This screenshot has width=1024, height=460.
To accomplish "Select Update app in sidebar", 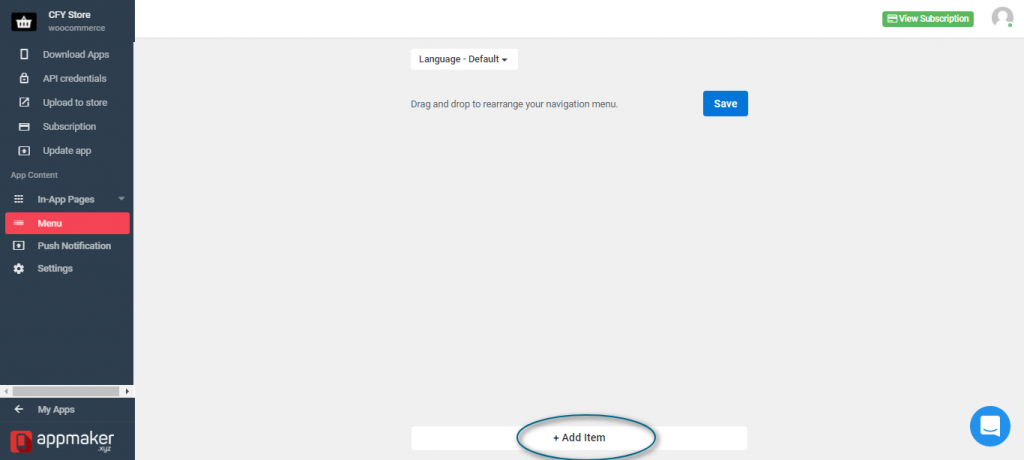I will pos(67,151).
